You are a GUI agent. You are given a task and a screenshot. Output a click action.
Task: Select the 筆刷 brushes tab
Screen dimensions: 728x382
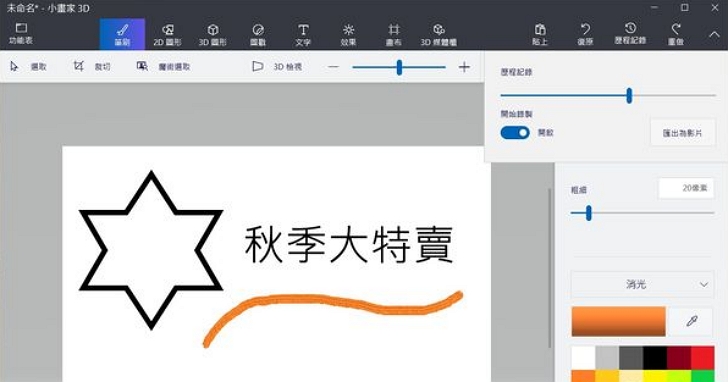[122, 34]
